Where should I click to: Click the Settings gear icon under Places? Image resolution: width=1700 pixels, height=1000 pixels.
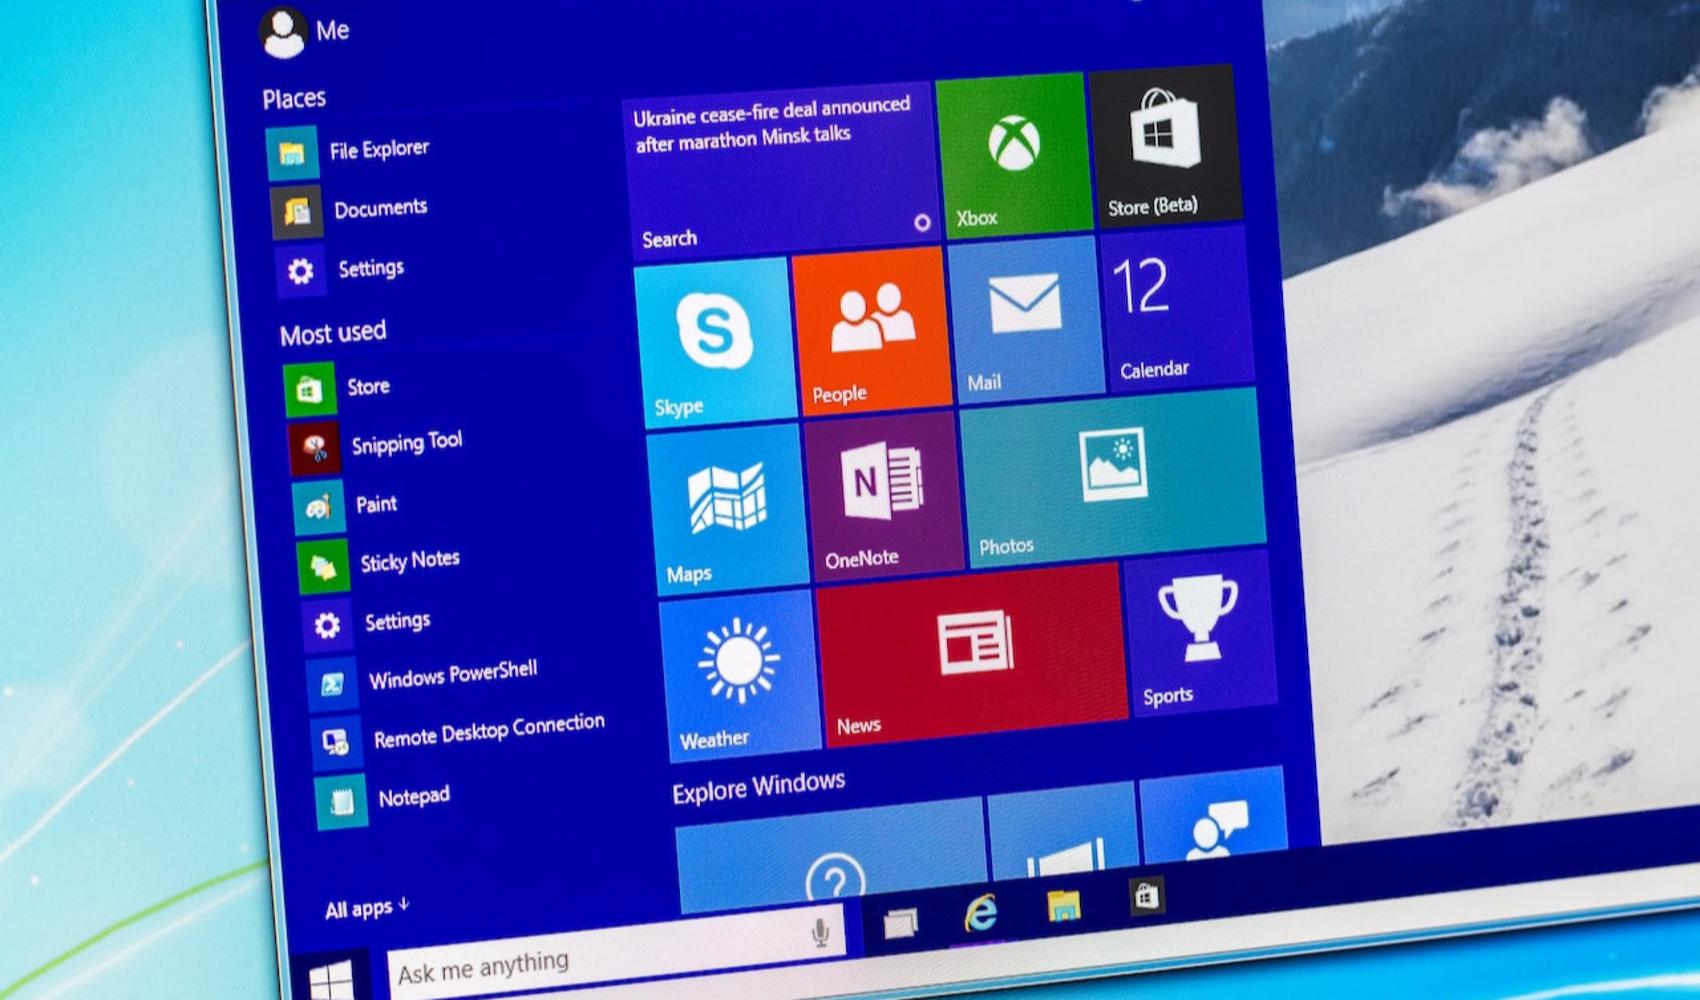coord(300,270)
